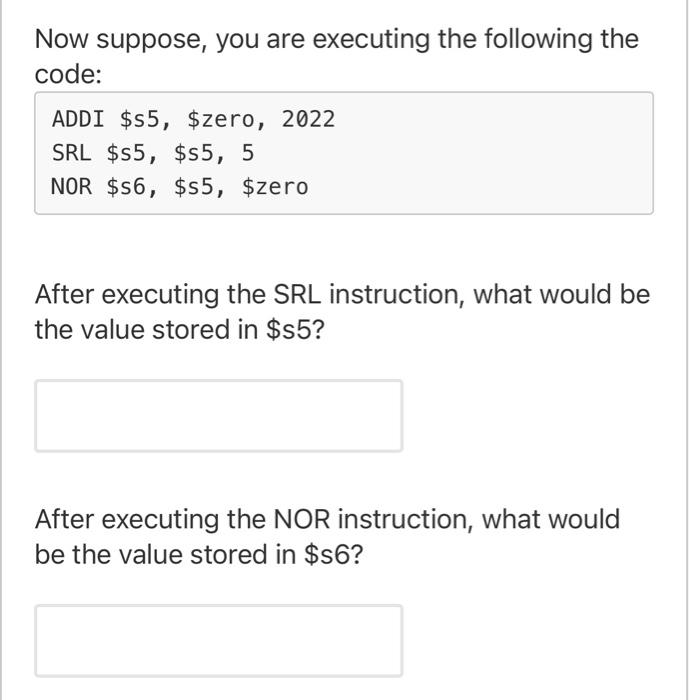
Task: Click the answer box for the SRL question
Action: [218, 415]
